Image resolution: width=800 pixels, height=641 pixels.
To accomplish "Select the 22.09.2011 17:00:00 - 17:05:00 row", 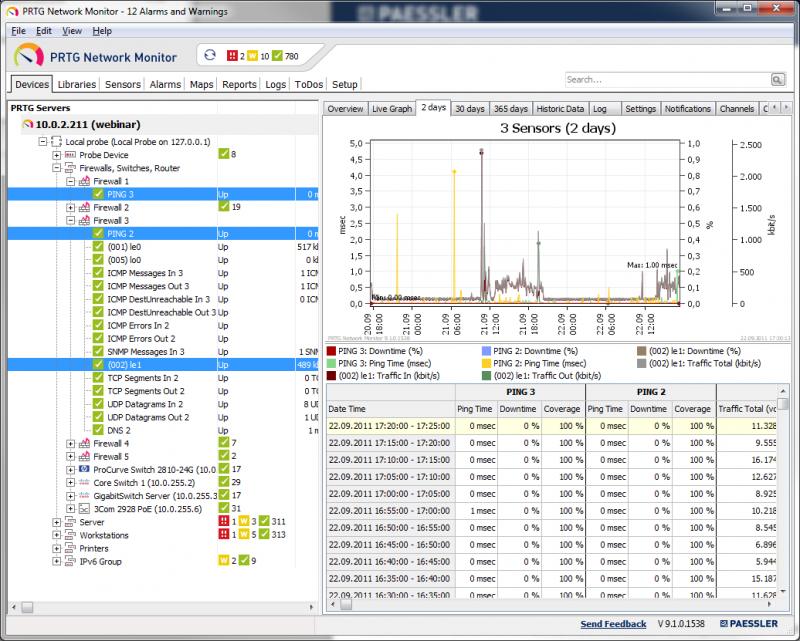I will point(553,494).
